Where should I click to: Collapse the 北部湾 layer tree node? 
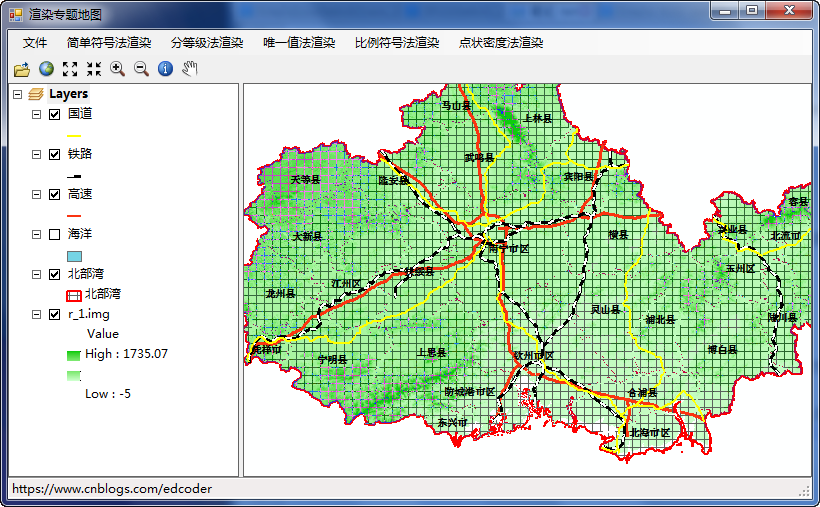pyautogui.click(x=37, y=274)
